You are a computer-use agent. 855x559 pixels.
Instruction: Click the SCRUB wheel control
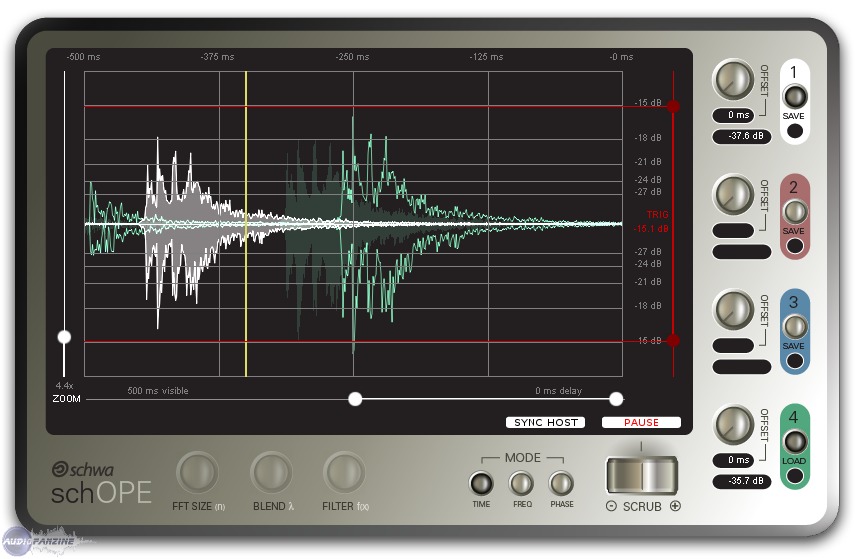[642, 476]
